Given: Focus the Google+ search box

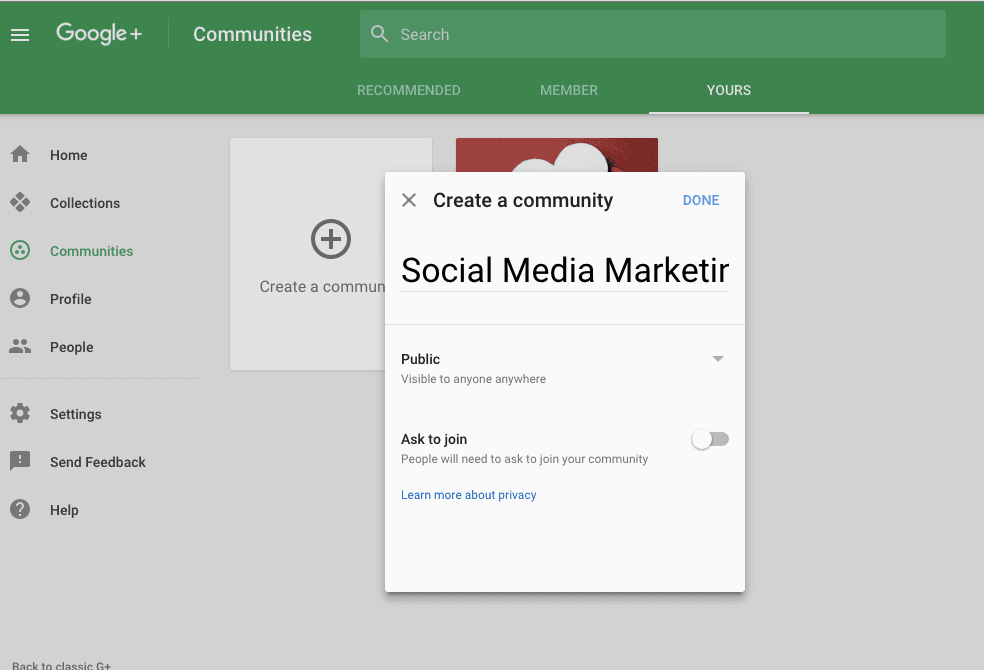Looking at the screenshot, I should (x=660, y=34).
